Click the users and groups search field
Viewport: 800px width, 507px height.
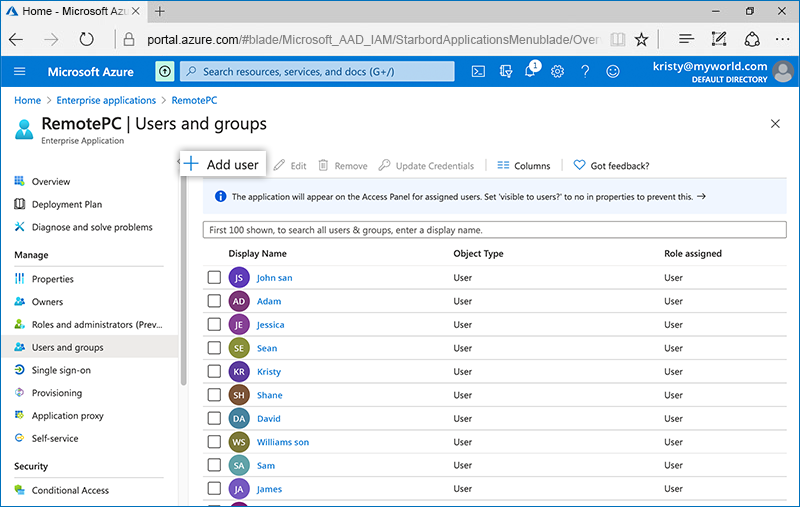coord(494,230)
